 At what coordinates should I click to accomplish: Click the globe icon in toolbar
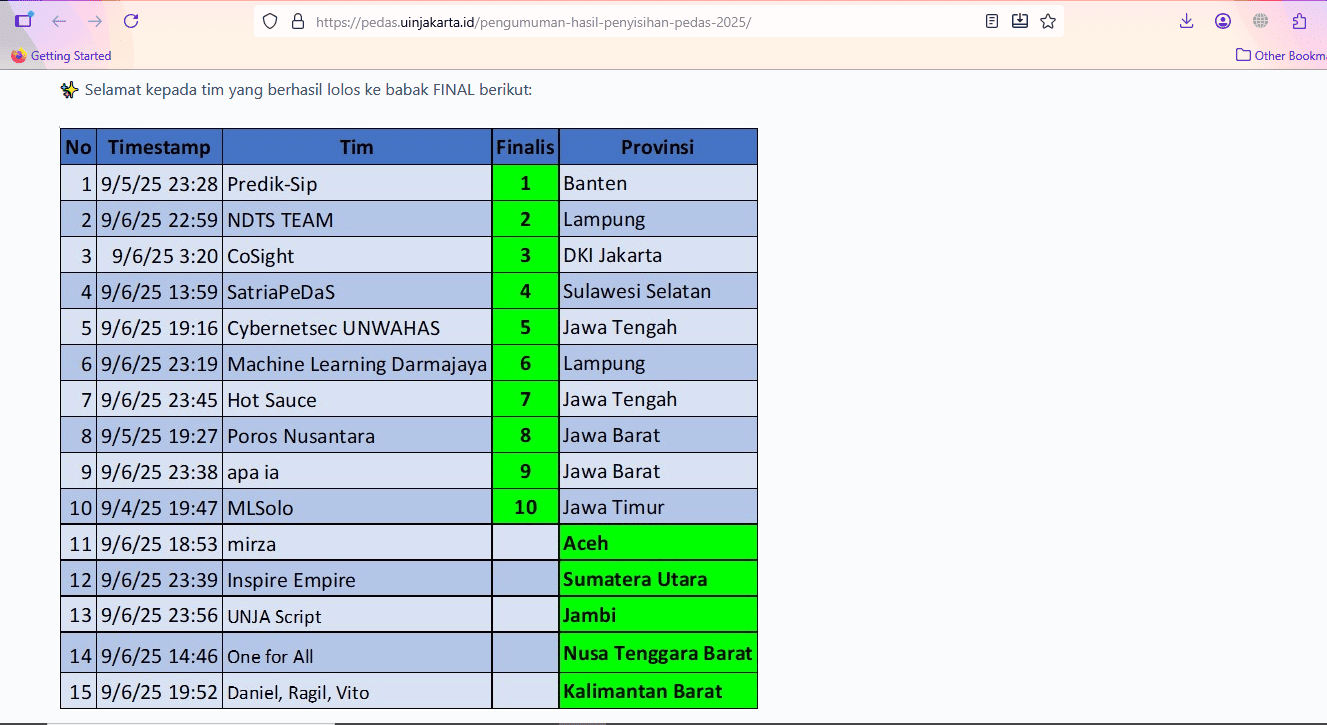click(1260, 21)
